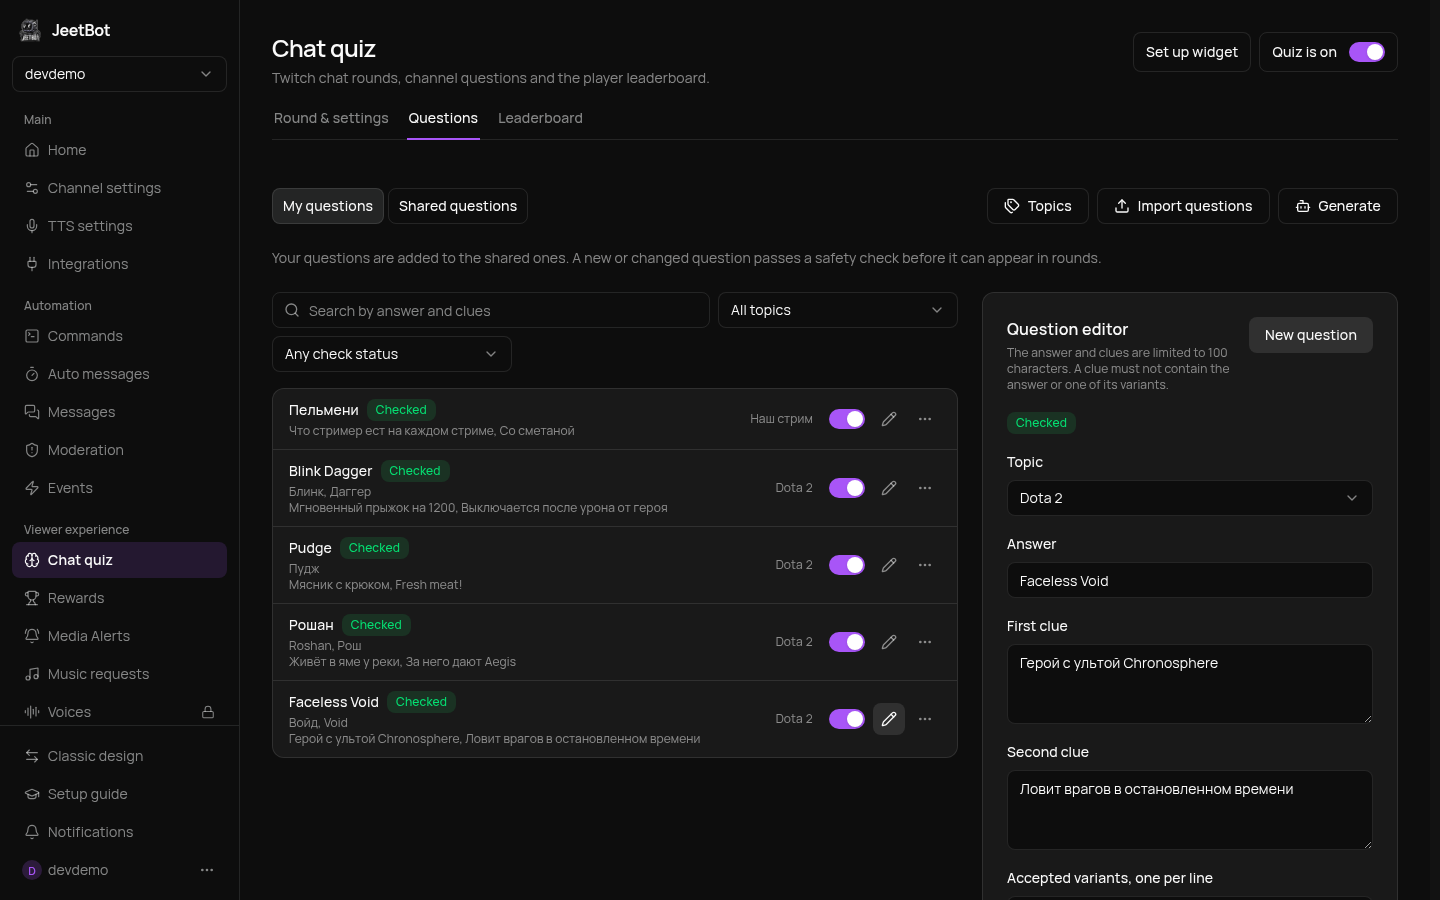Switch to the Leaderboard tab

(540, 118)
